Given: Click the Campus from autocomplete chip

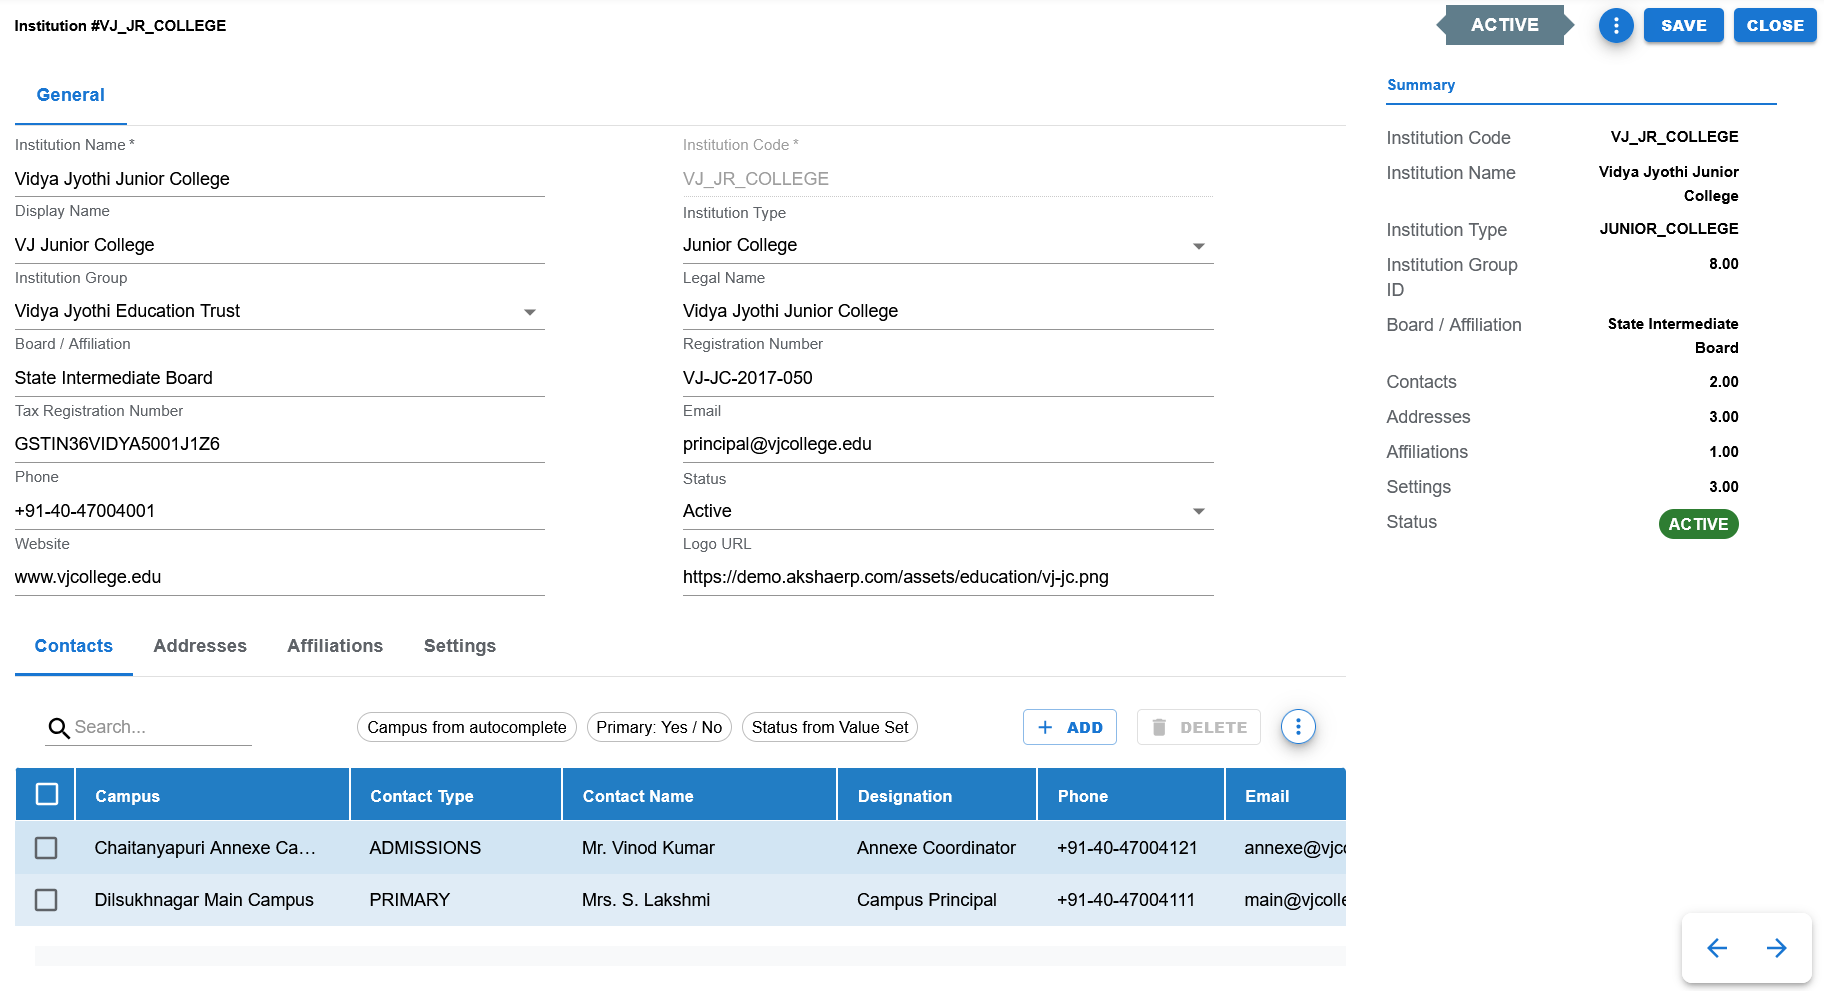Looking at the screenshot, I should tap(467, 727).
